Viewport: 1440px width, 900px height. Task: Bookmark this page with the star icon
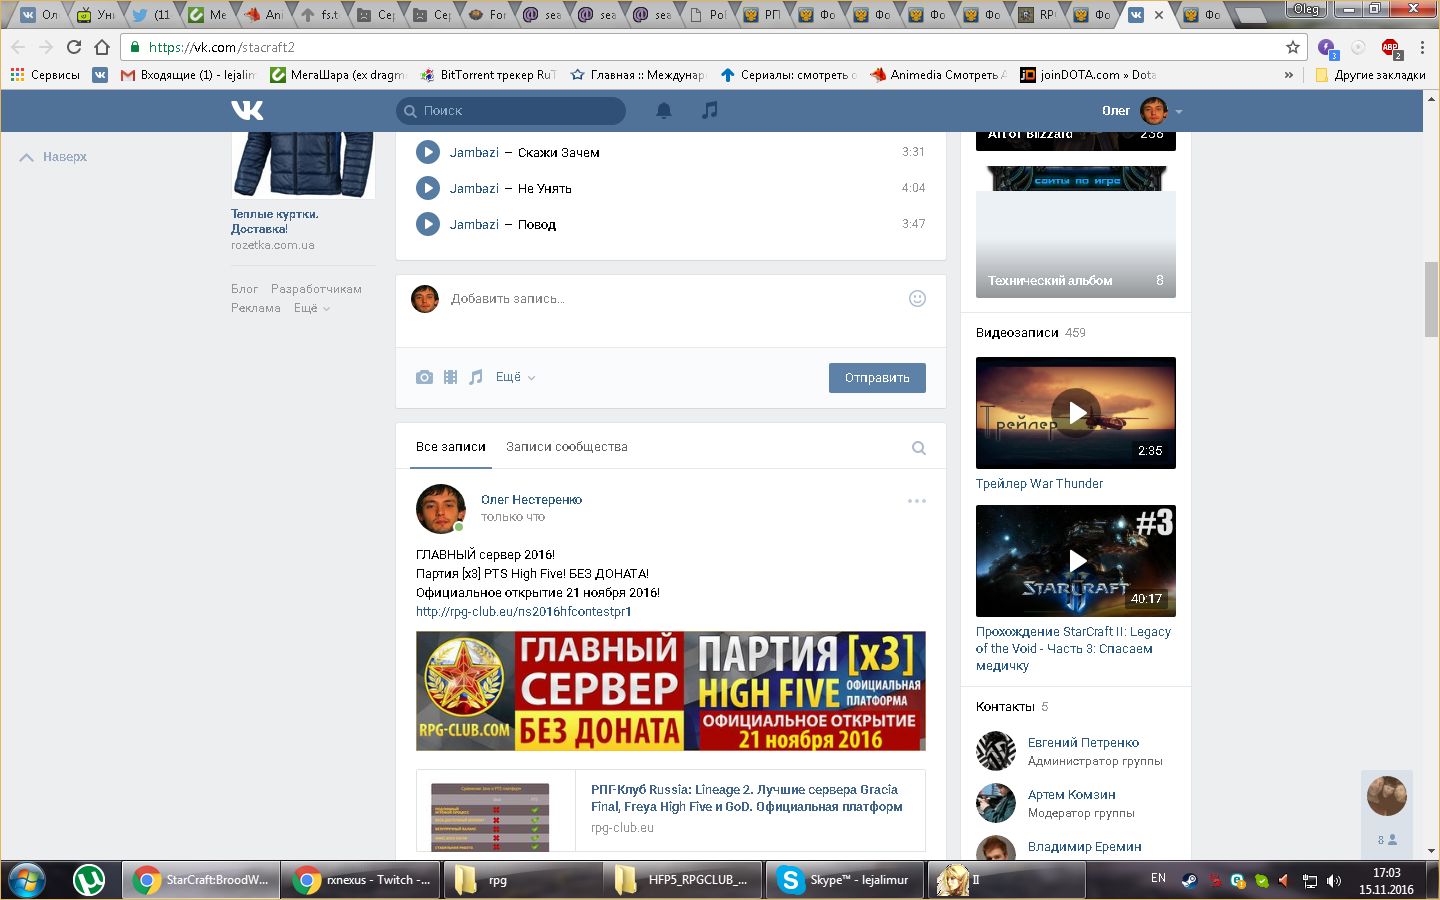pos(1293,47)
